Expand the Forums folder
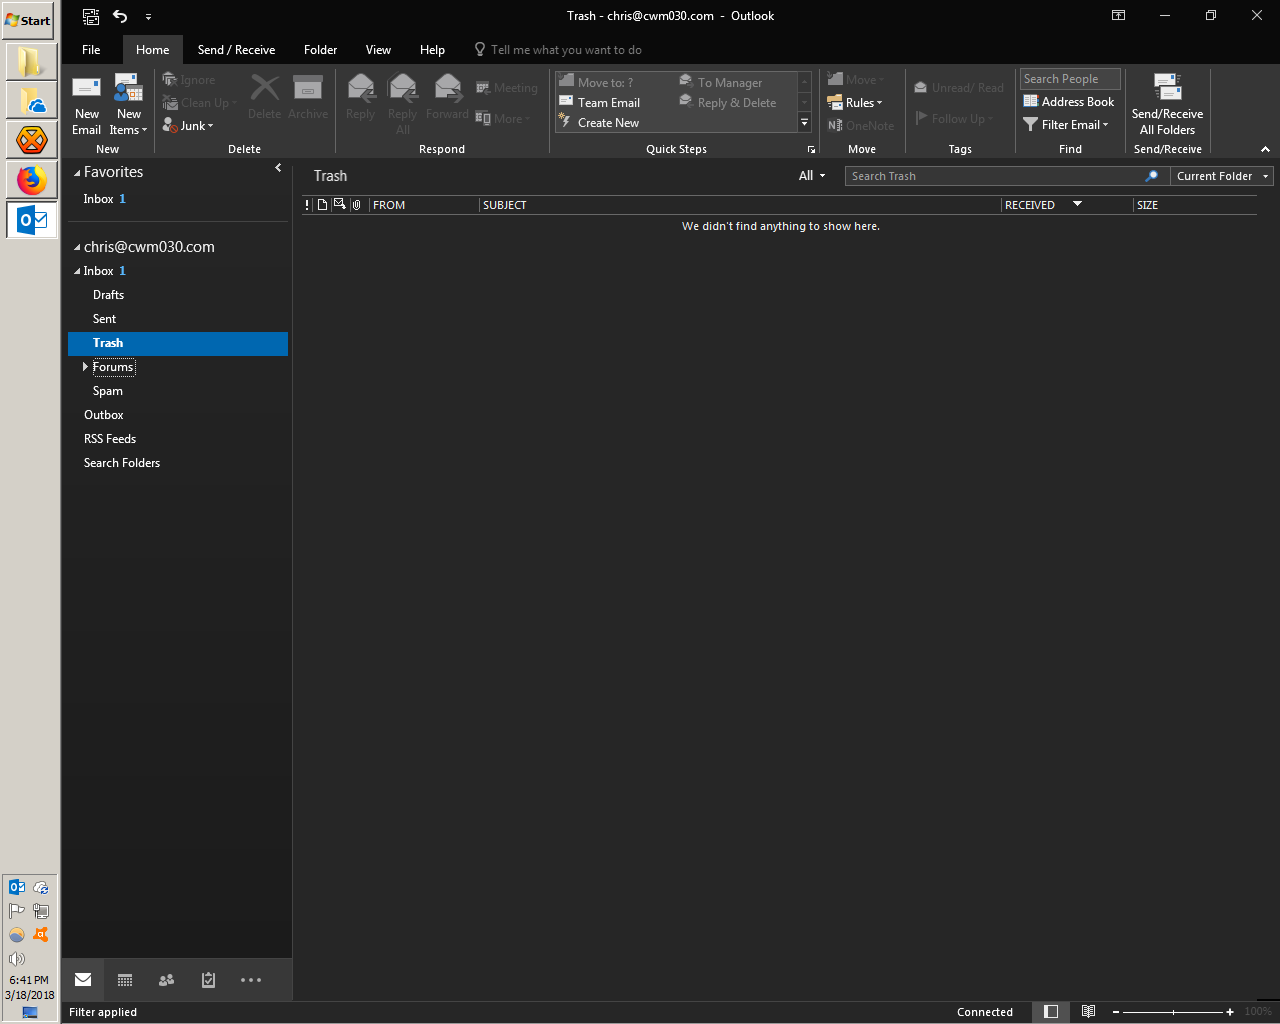The width and height of the screenshot is (1280, 1024). click(x=85, y=367)
